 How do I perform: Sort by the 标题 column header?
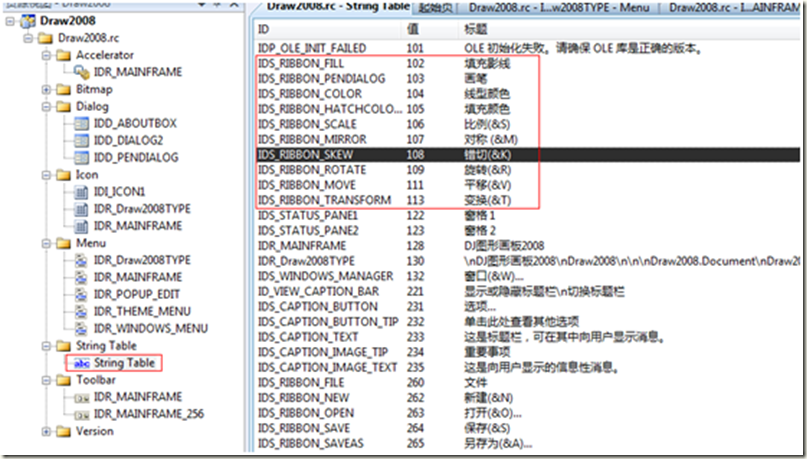pos(629,29)
